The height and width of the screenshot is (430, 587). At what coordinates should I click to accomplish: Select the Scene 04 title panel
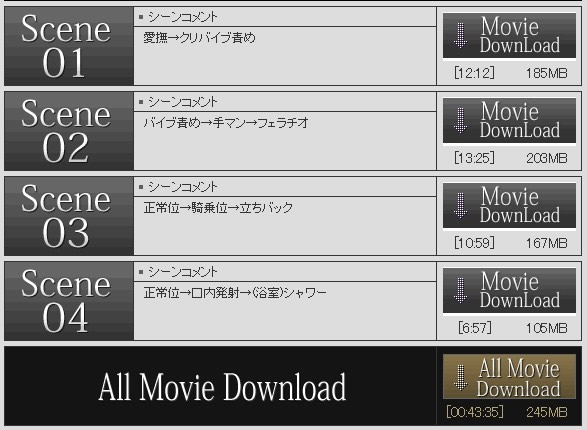(x=69, y=301)
